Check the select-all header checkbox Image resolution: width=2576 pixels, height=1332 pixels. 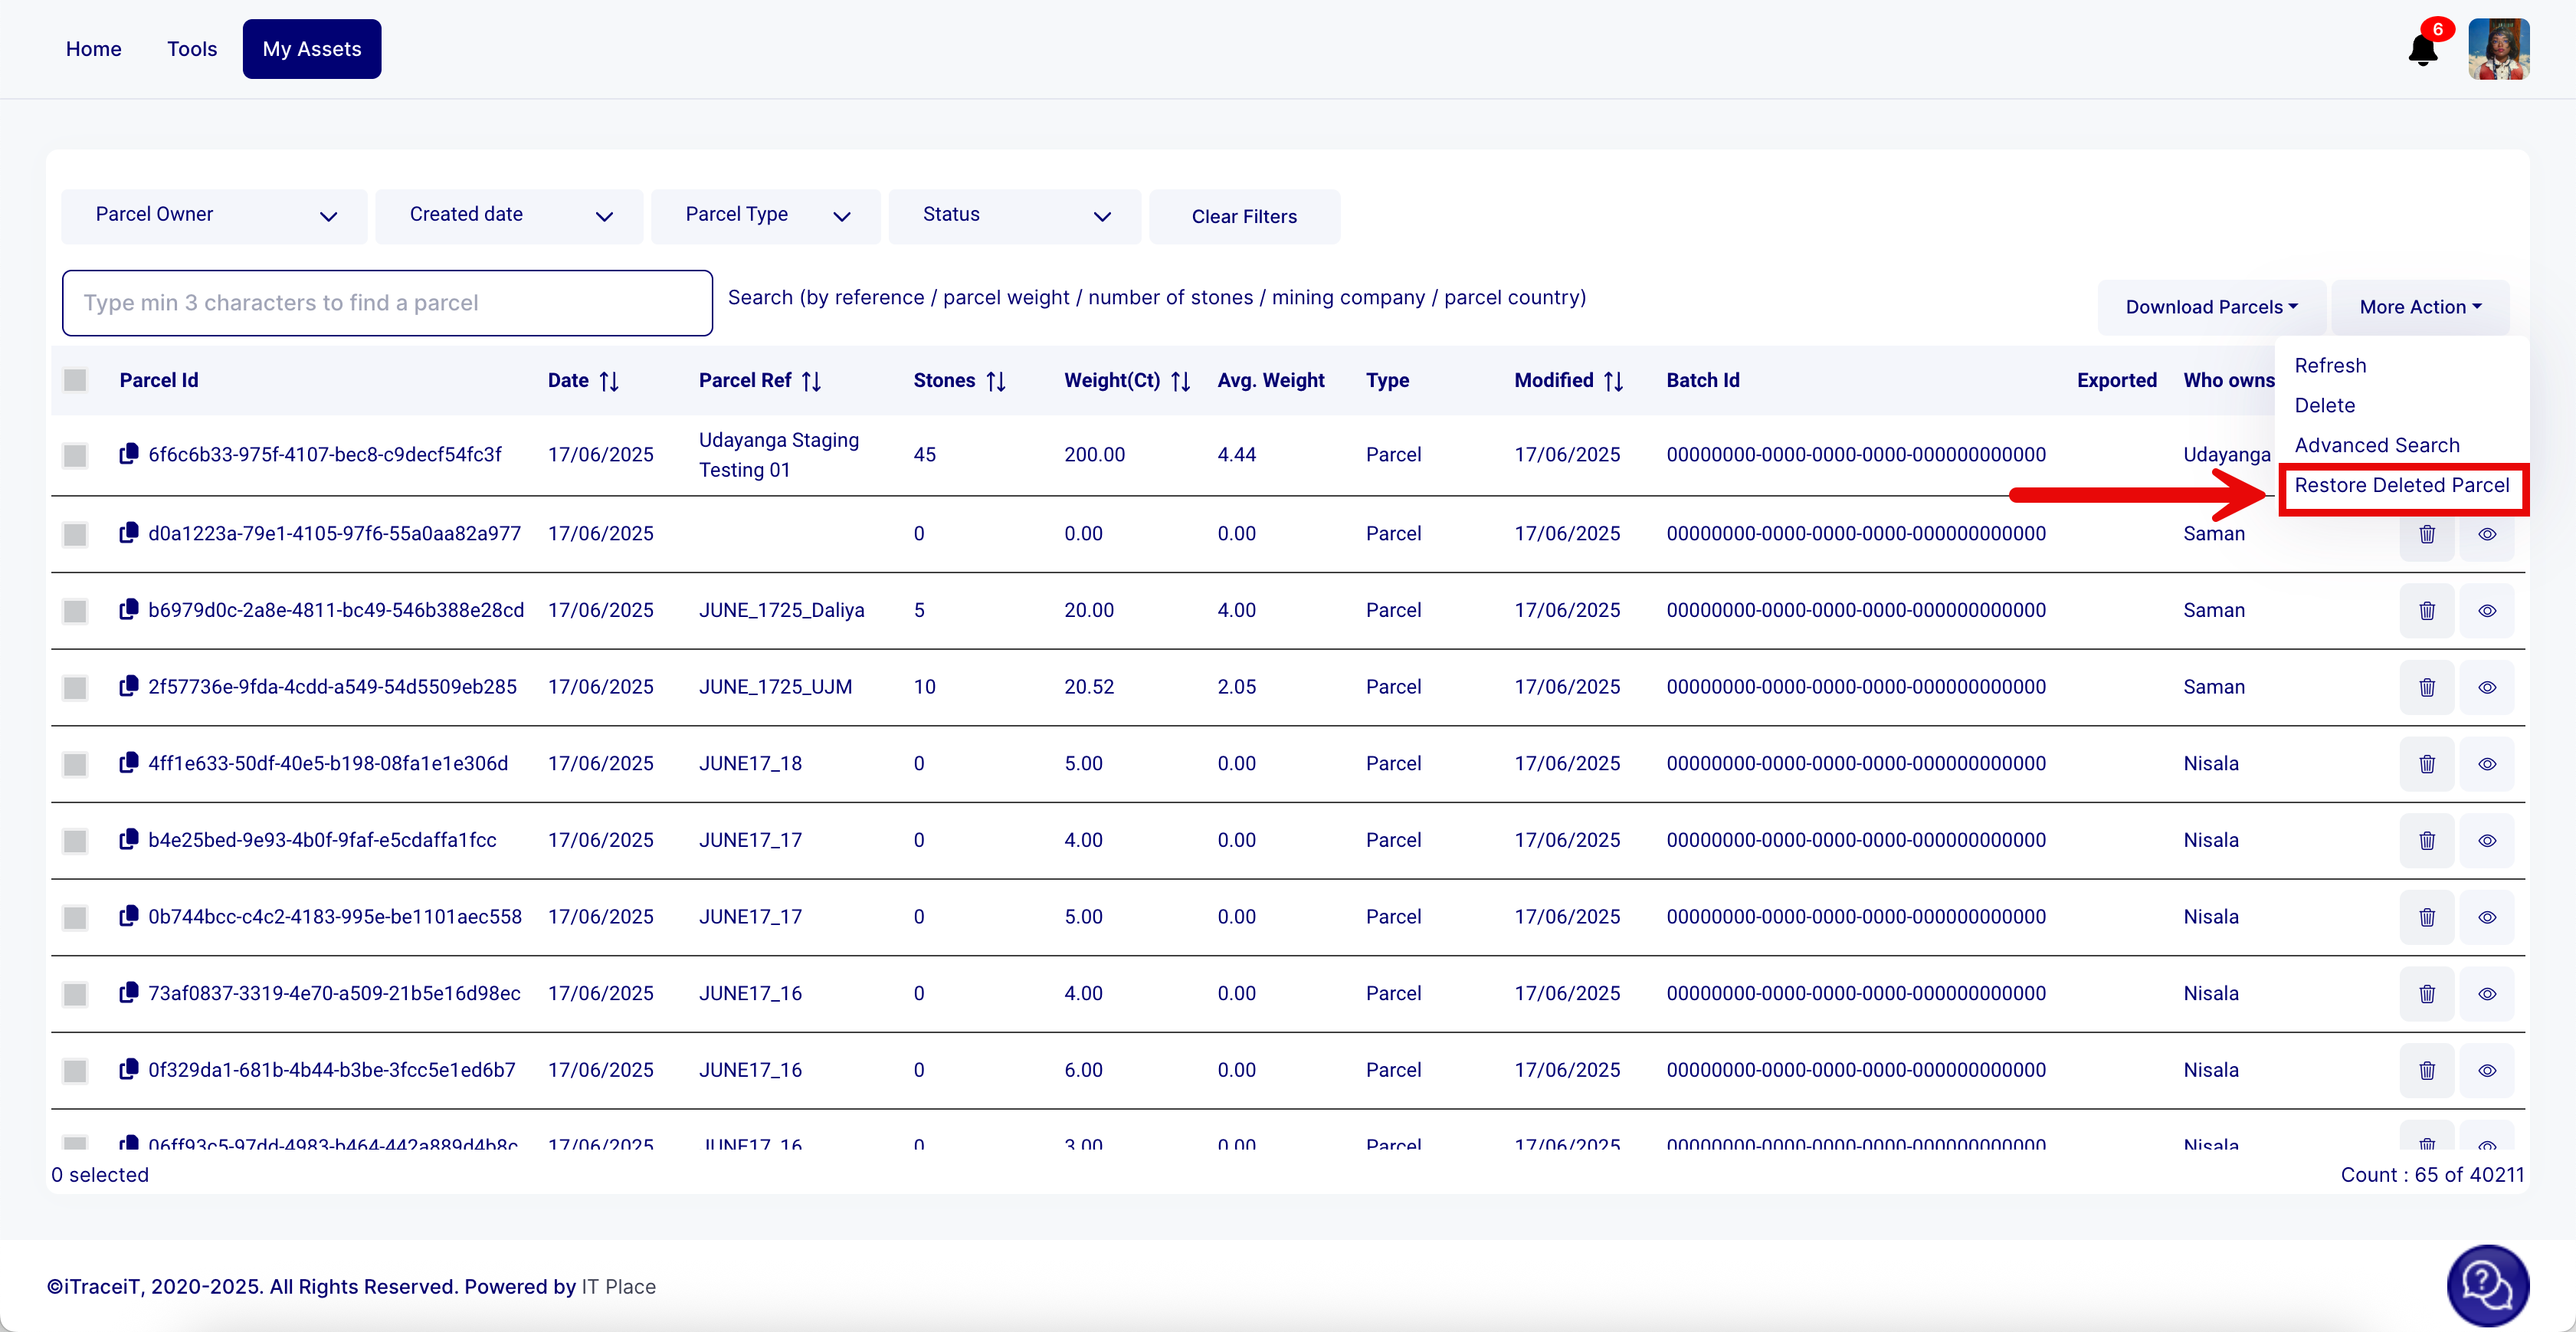click(x=75, y=380)
